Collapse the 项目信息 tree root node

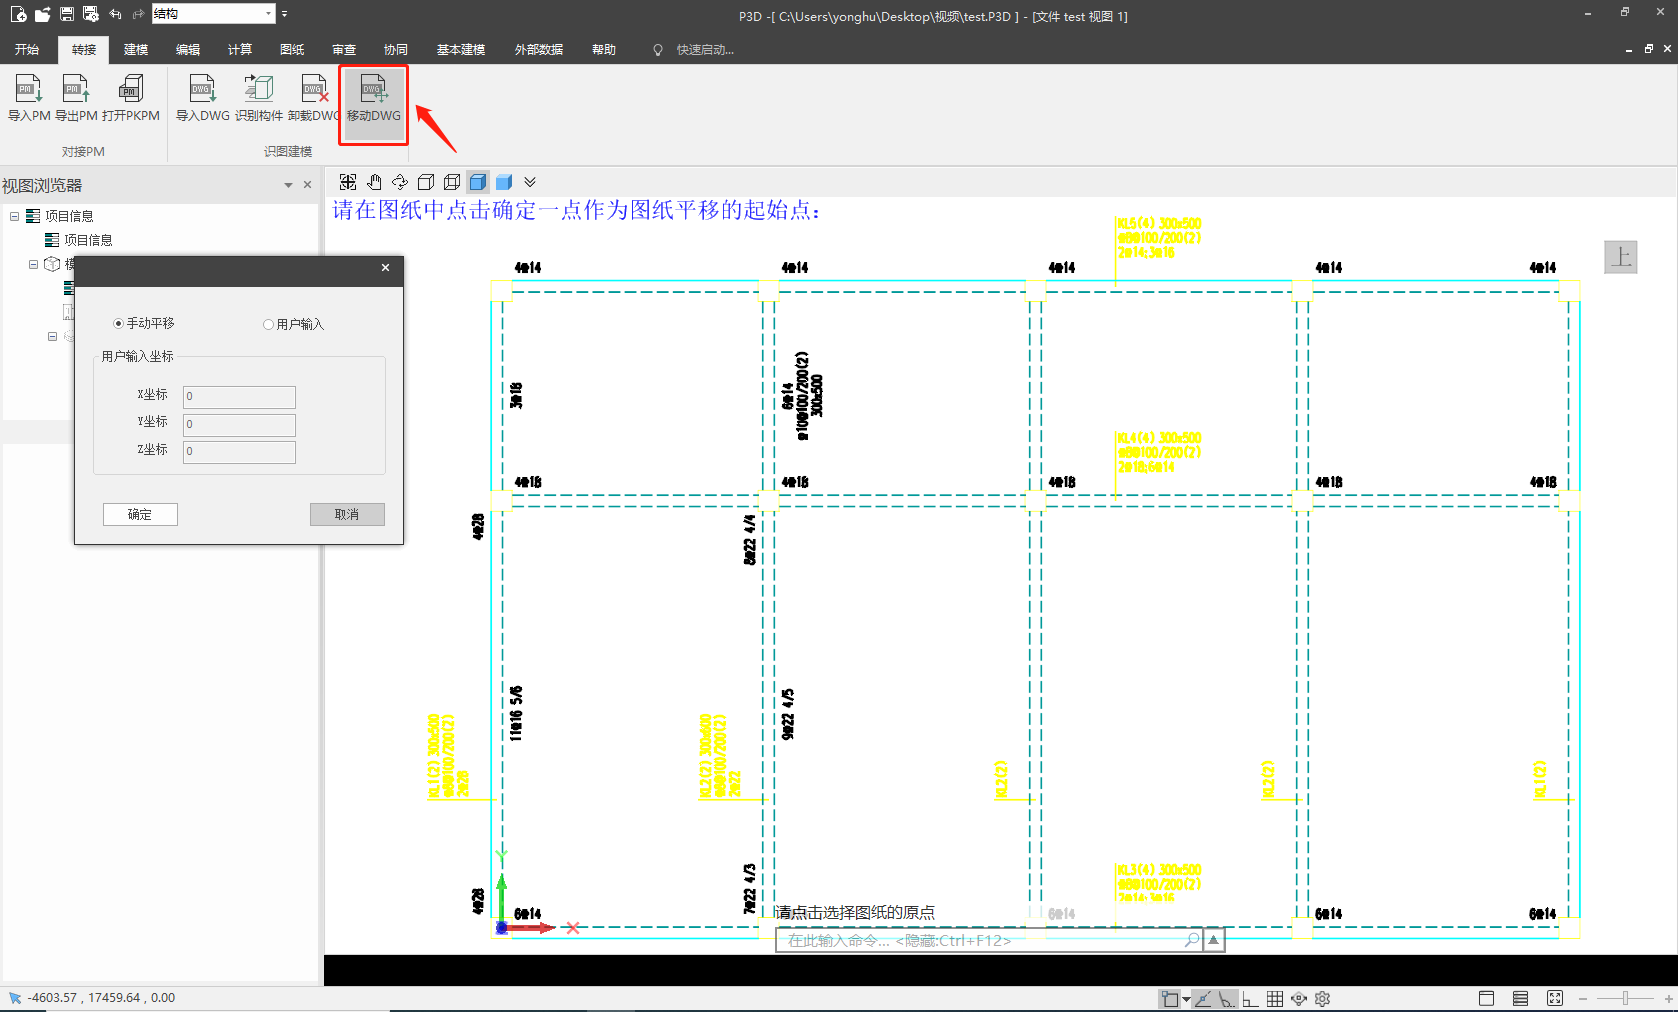[15, 216]
